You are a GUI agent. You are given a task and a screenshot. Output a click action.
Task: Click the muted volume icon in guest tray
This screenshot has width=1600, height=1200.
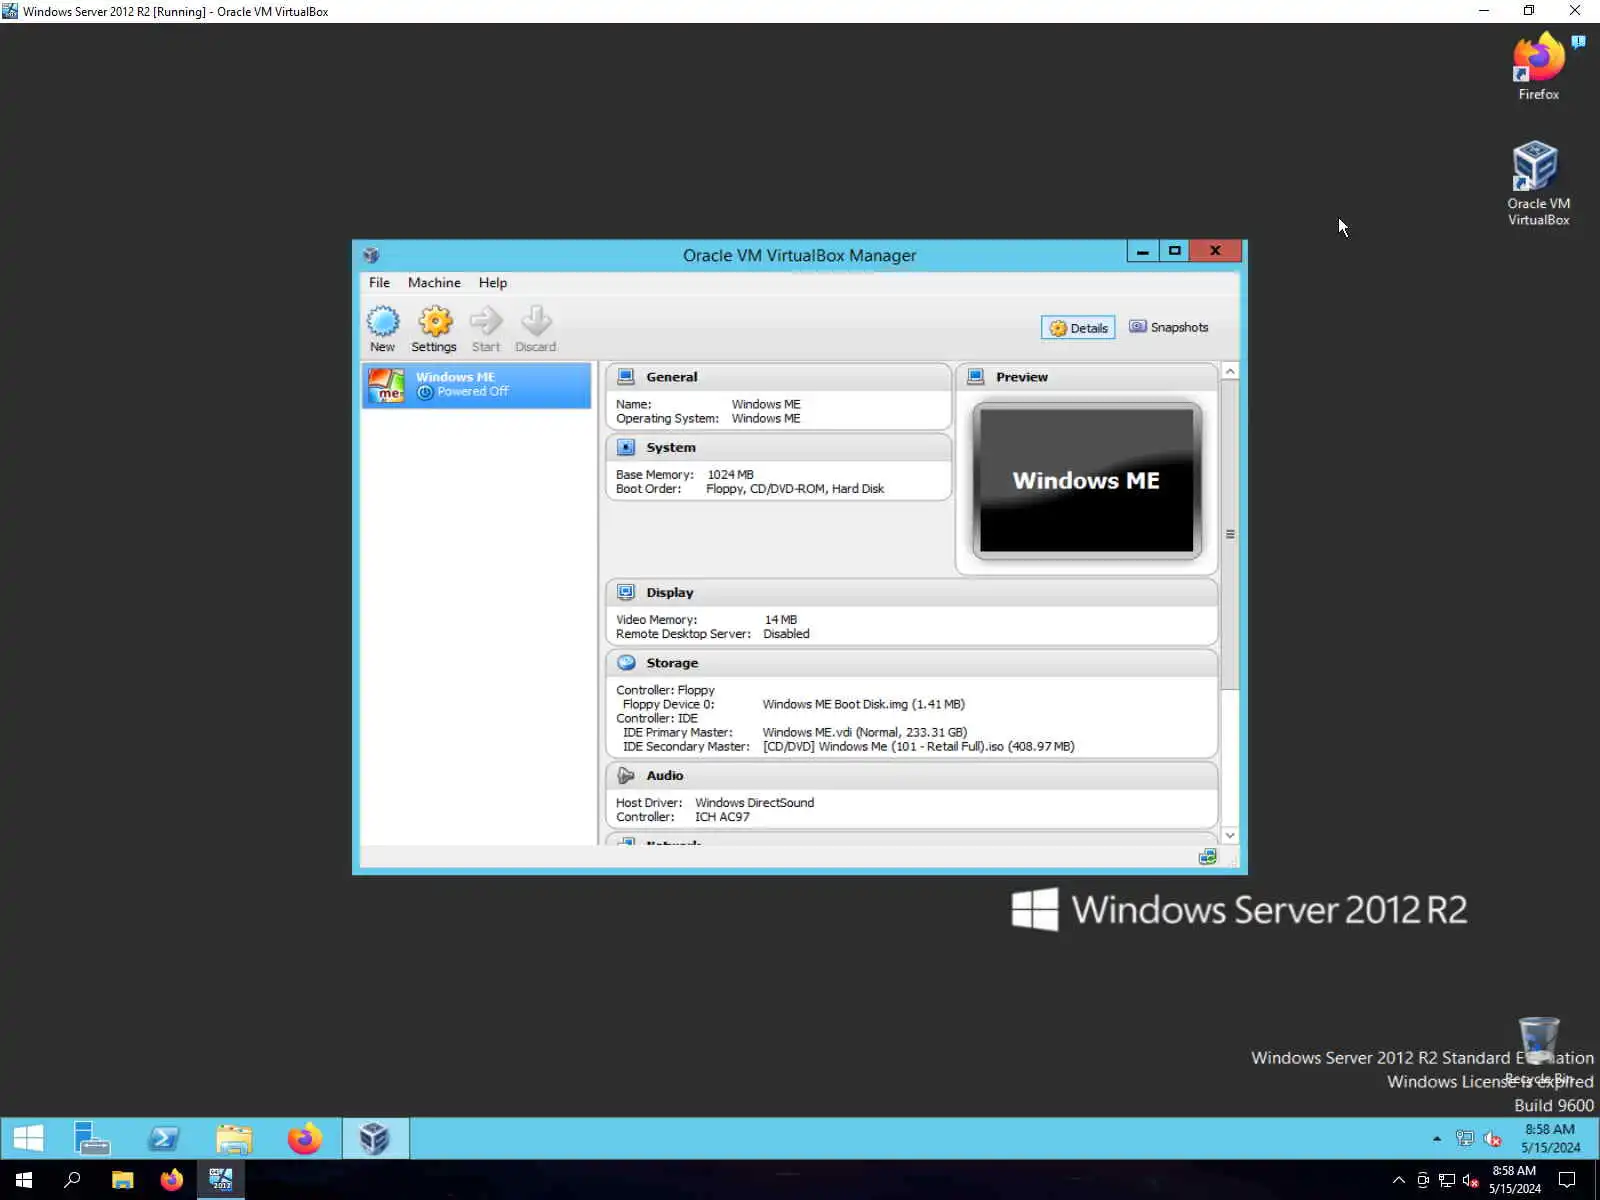[1492, 1138]
